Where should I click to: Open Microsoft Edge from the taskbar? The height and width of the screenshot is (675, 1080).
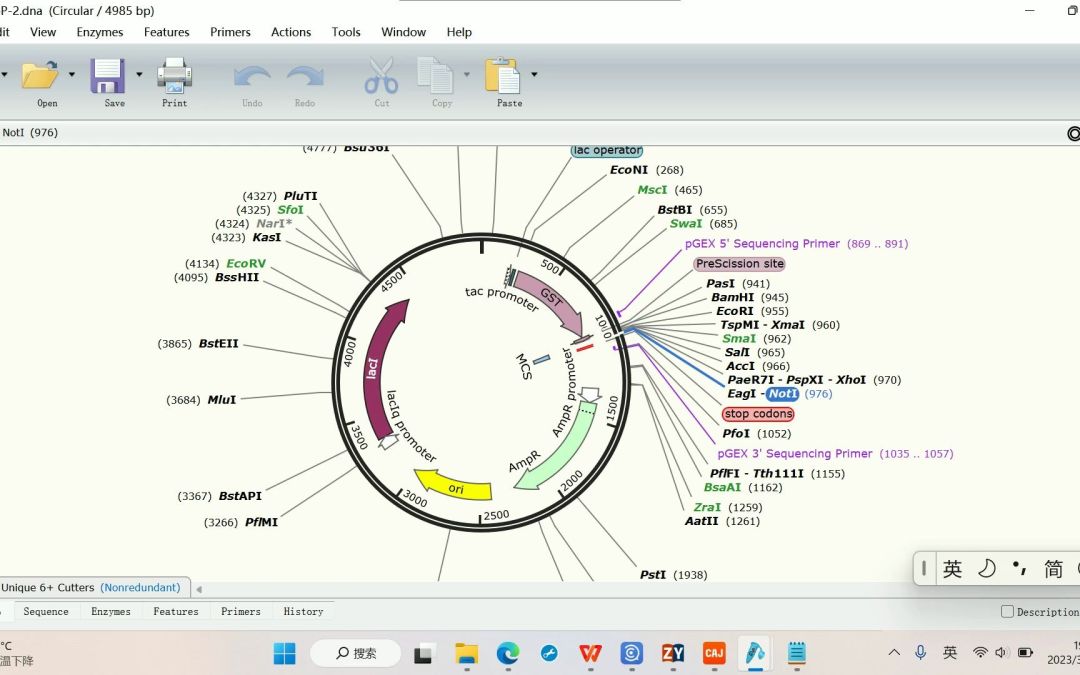508,653
